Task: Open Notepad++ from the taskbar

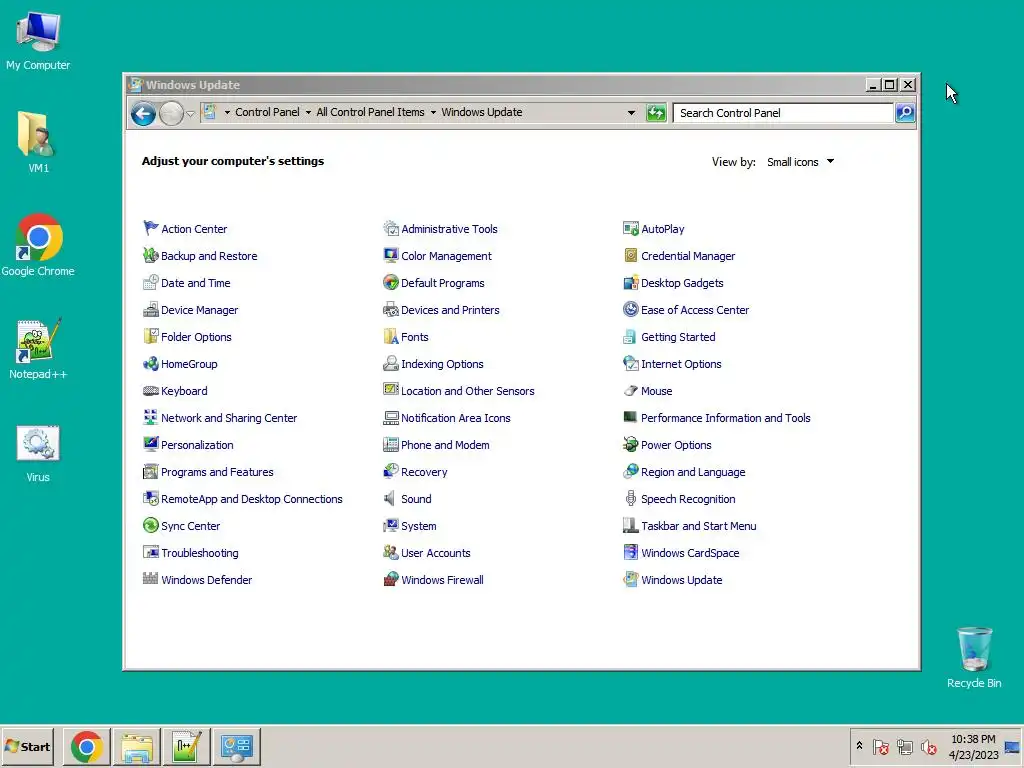Action: 187,746
